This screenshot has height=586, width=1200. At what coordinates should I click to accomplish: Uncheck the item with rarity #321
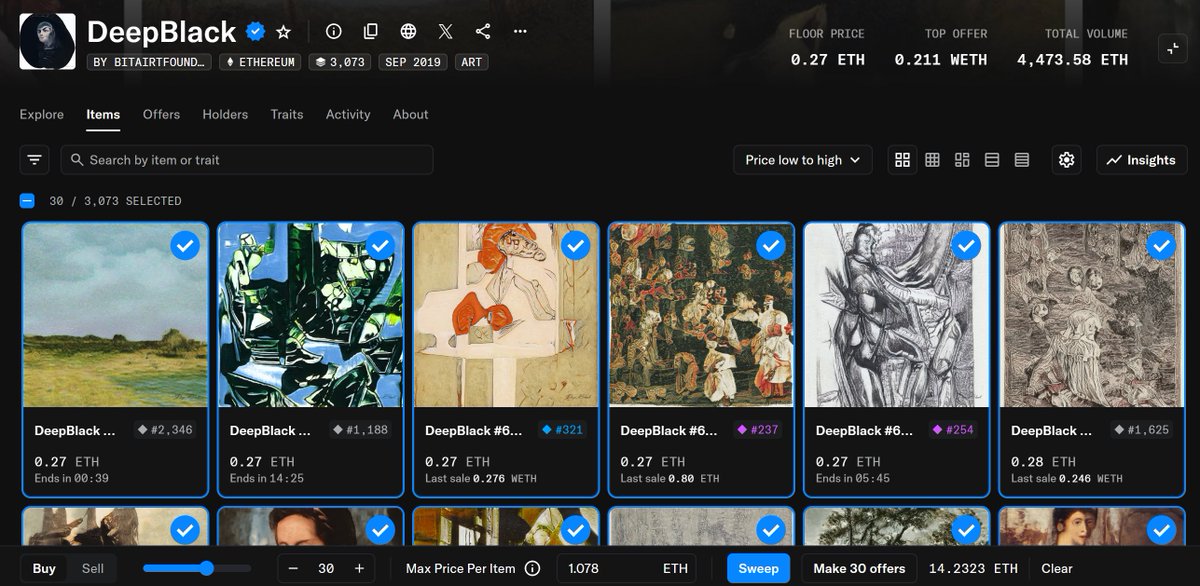[x=576, y=245]
